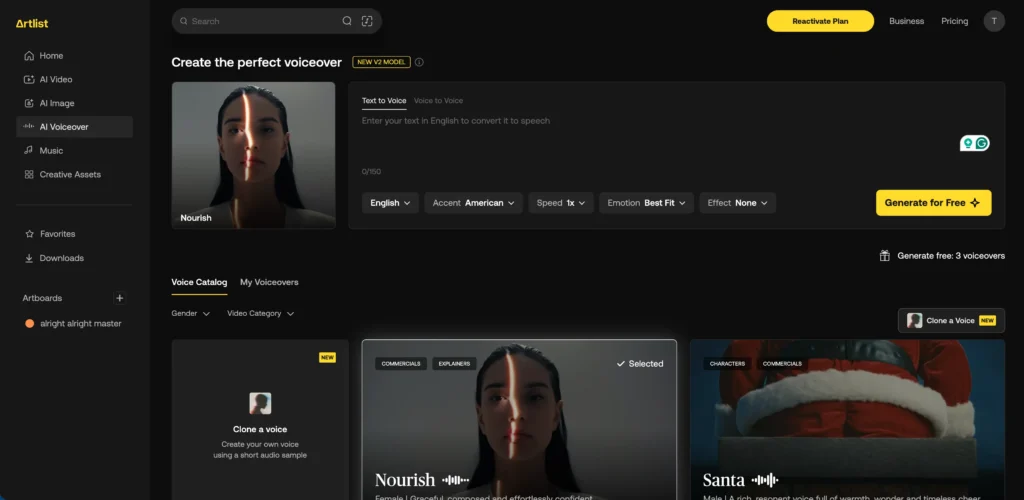This screenshot has width=1024, height=500.
Task: Click the AI Video icon
Action: (29, 80)
